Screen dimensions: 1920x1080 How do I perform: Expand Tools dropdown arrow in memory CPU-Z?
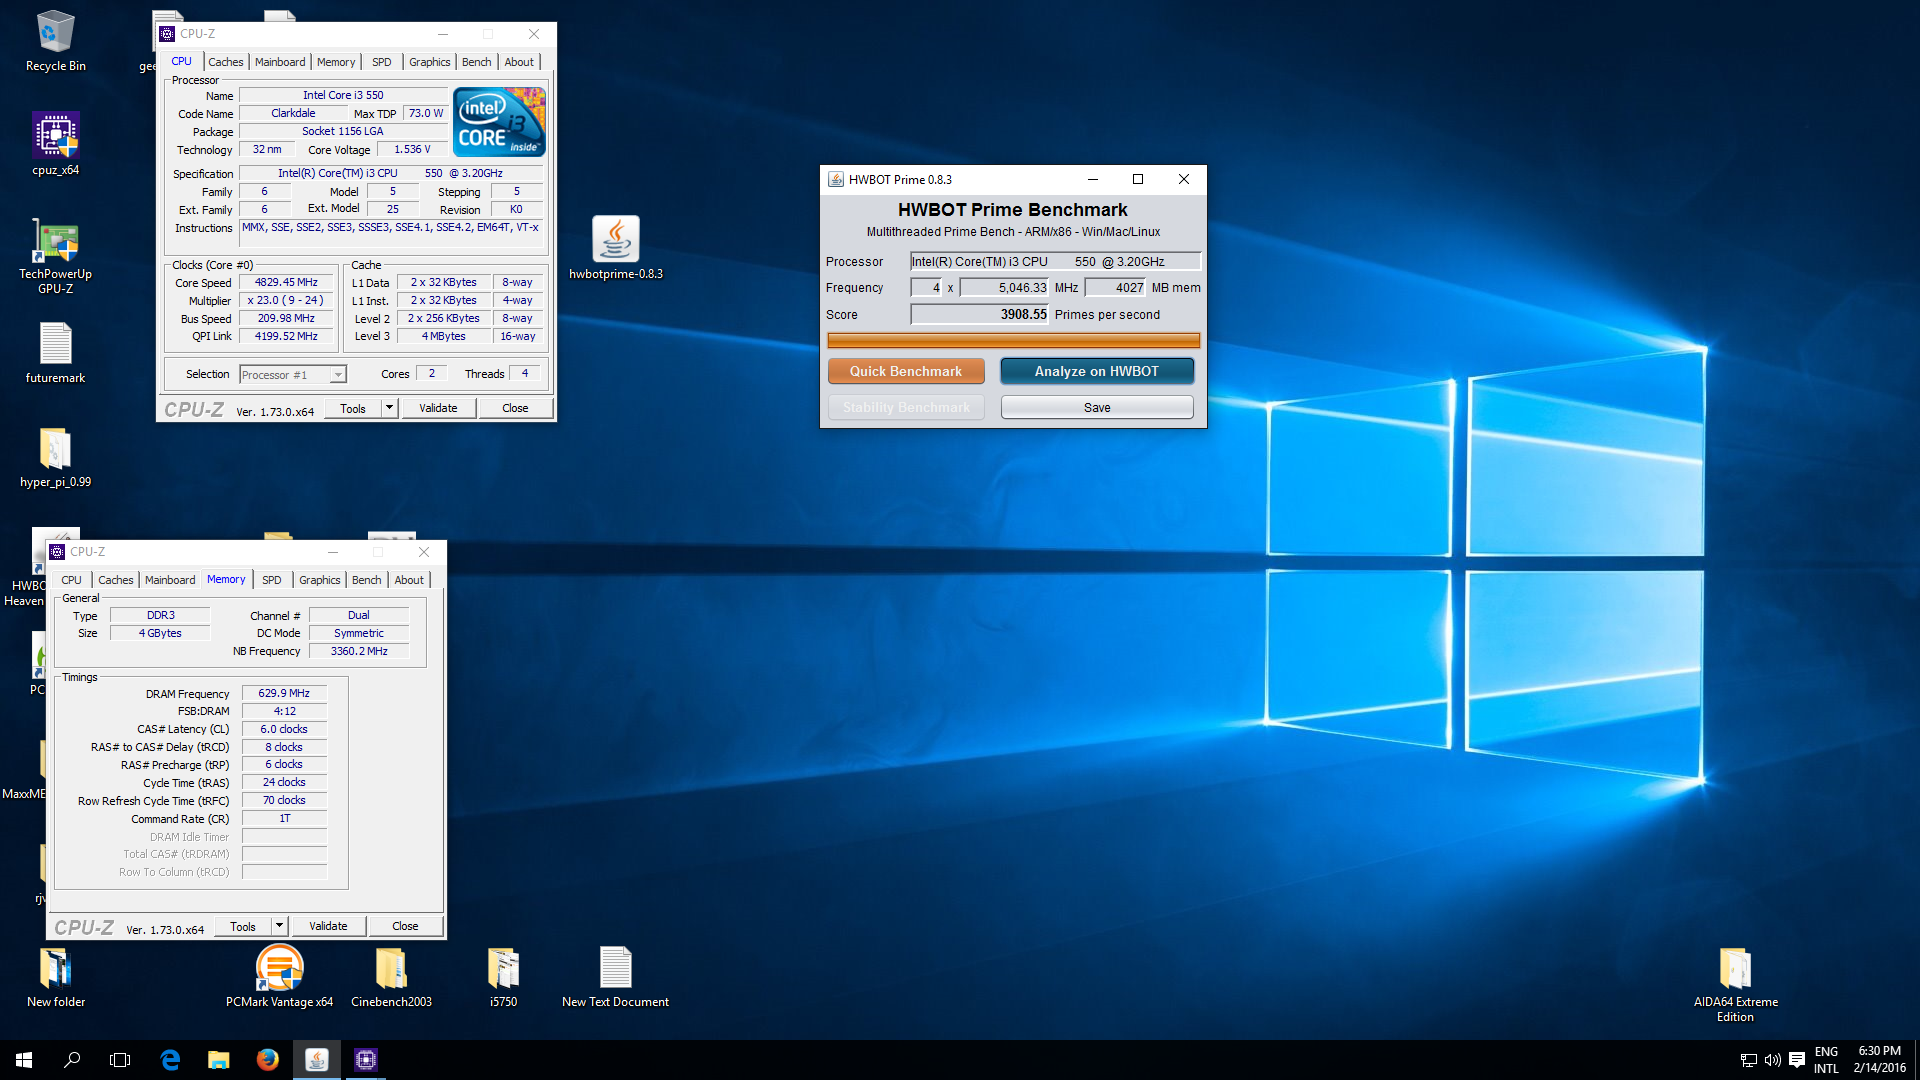[279, 926]
